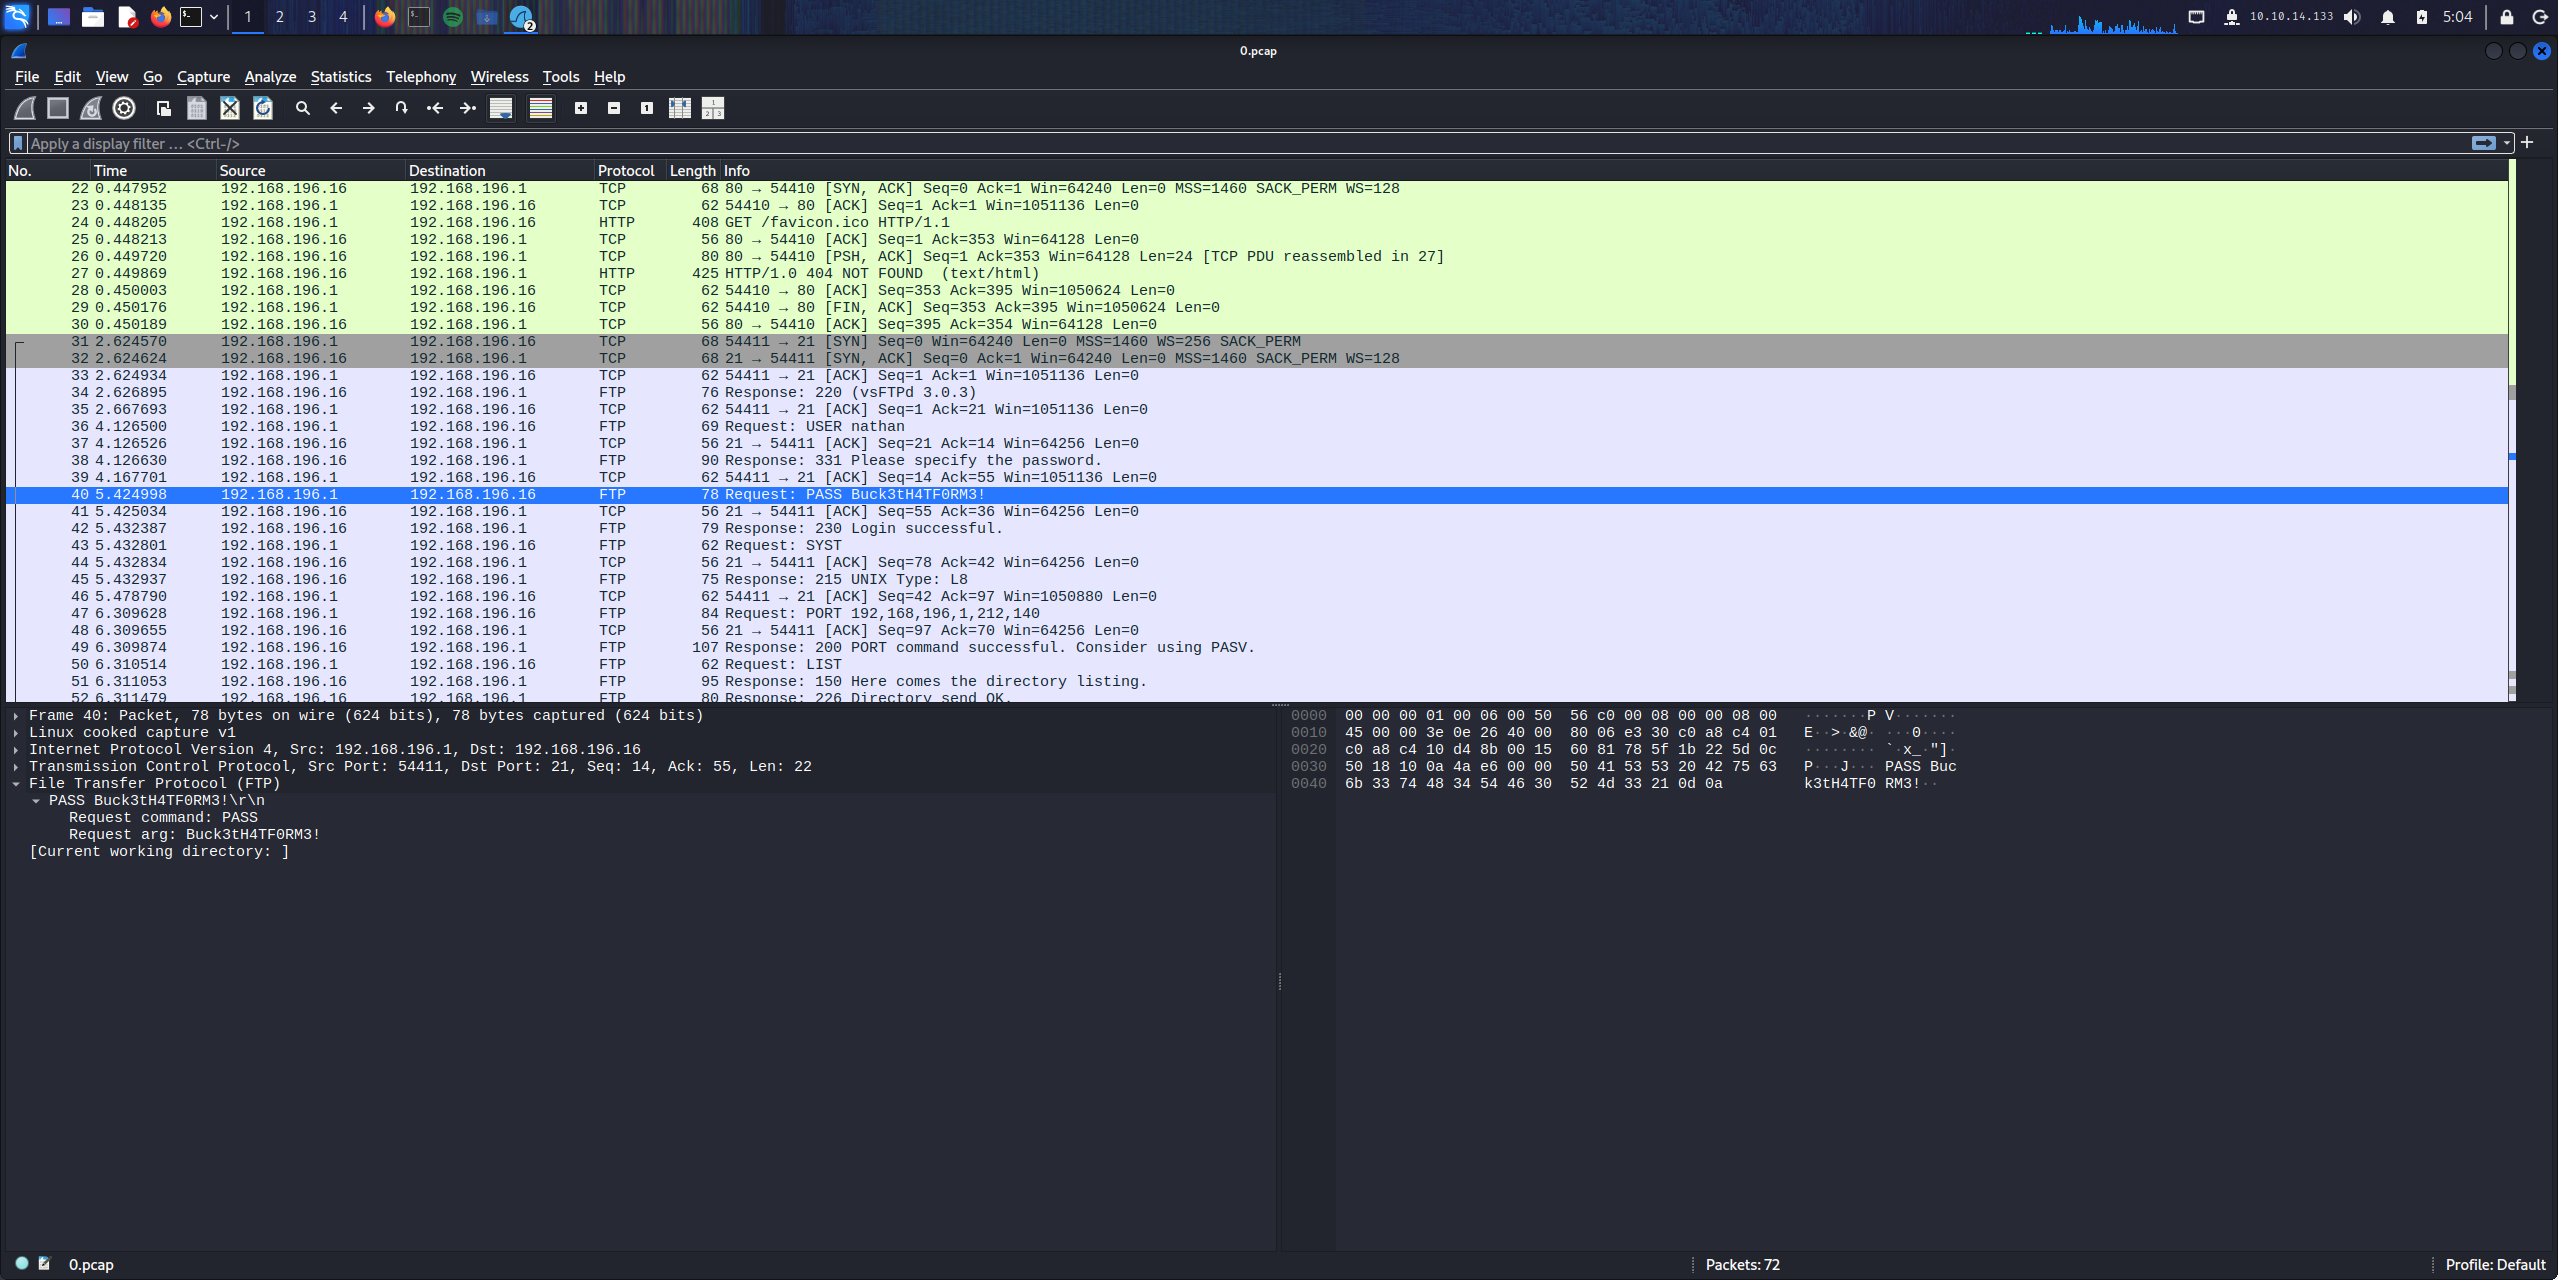Collapse the PASS Buck3tH4TF0RM3! subtree
This screenshot has width=2558, height=1280.
pyautogui.click(x=36, y=801)
